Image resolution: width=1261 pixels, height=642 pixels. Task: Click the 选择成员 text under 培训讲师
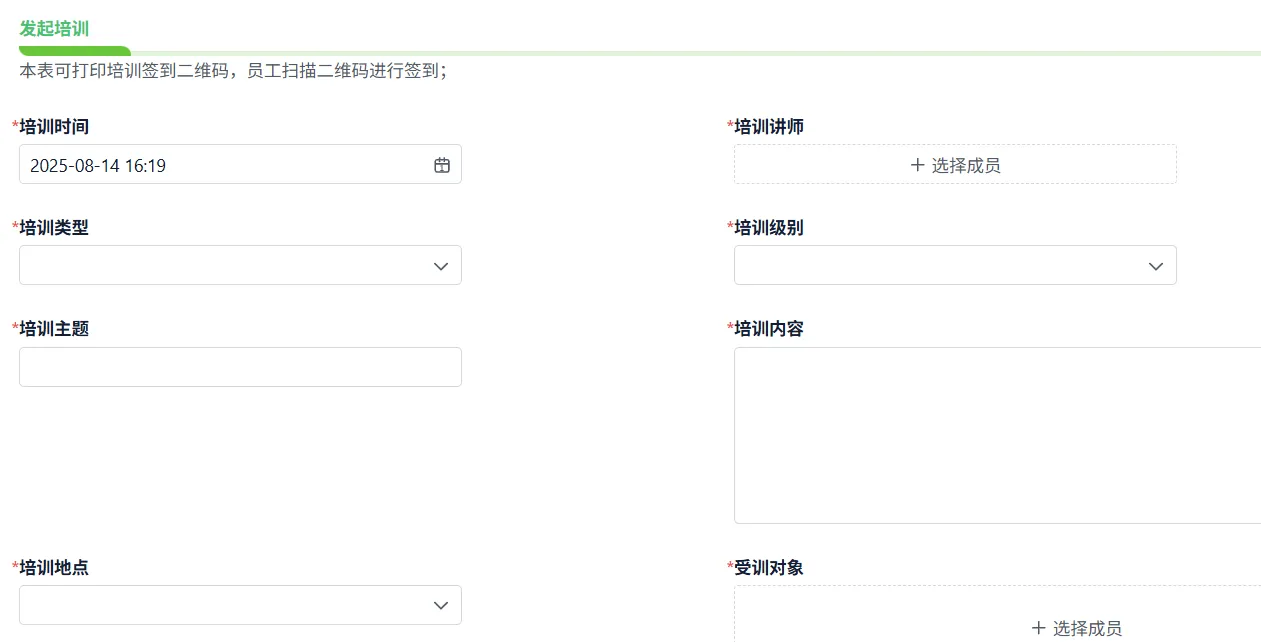pyautogui.click(x=966, y=165)
